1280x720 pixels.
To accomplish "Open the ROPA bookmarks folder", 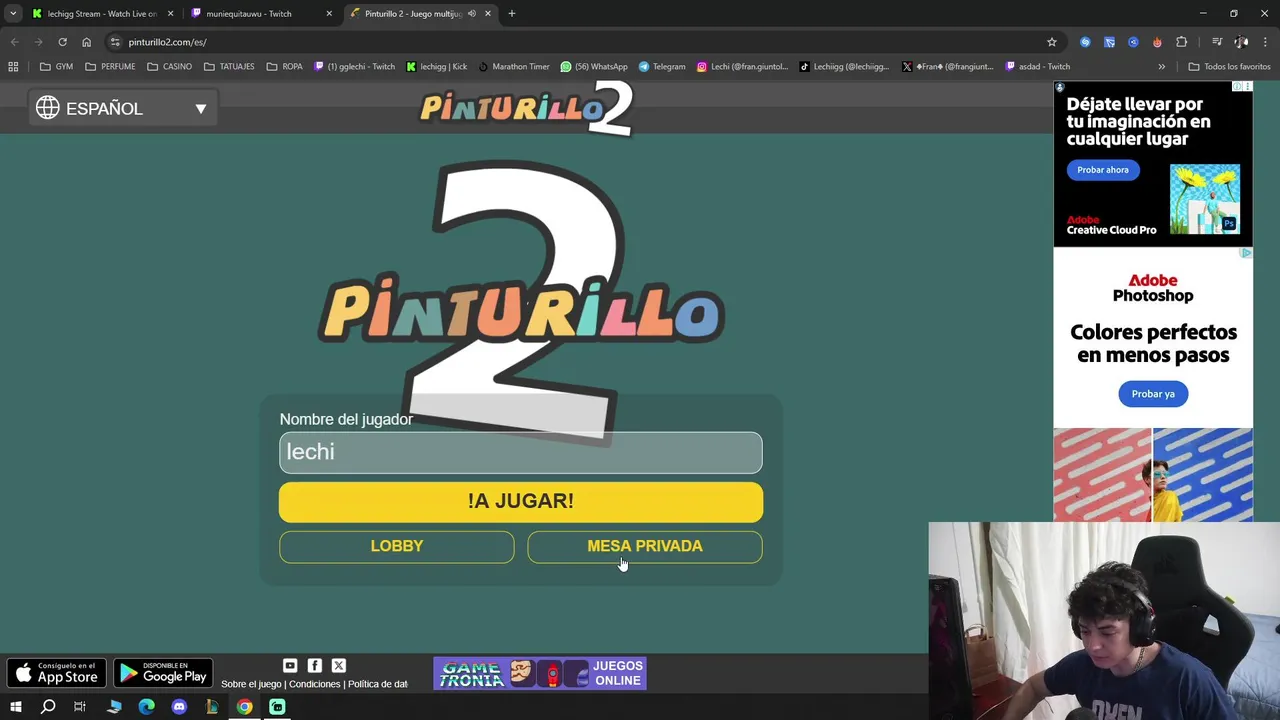I will tap(285, 67).
